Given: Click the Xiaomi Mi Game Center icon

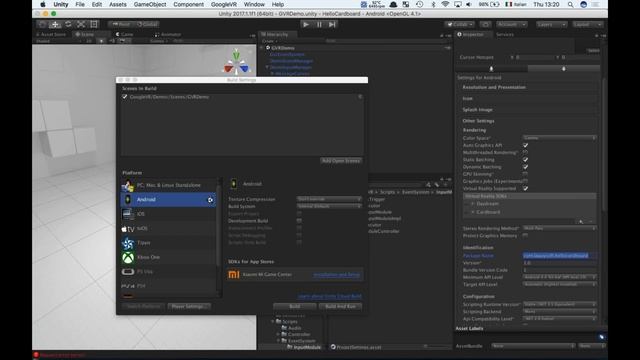Looking at the screenshot, I should pyautogui.click(x=234, y=274).
